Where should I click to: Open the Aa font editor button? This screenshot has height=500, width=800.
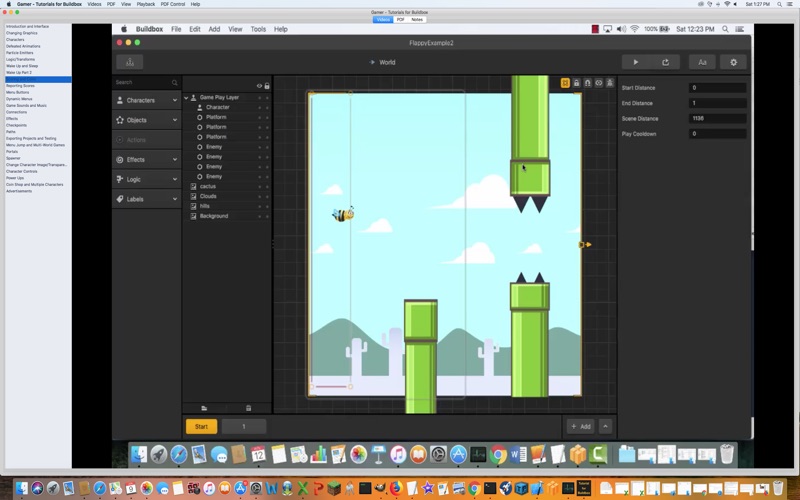[x=702, y=62]
